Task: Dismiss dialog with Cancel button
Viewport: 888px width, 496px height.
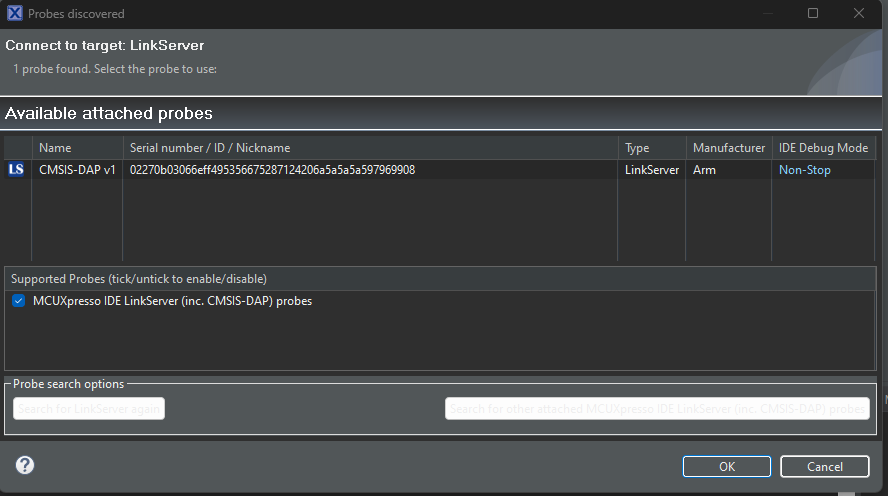Action: pyautogui.click(x=825, y=467)
